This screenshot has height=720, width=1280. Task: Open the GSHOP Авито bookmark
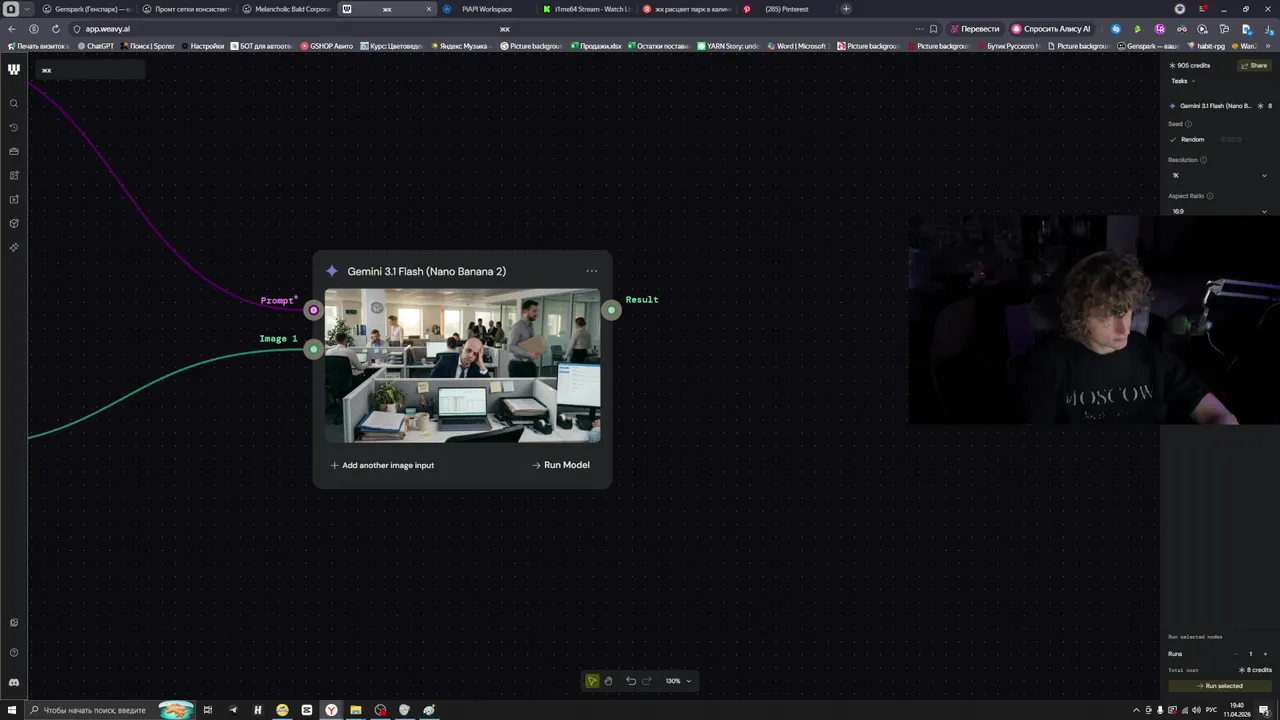pyautogui.click(x=327, y=46)
